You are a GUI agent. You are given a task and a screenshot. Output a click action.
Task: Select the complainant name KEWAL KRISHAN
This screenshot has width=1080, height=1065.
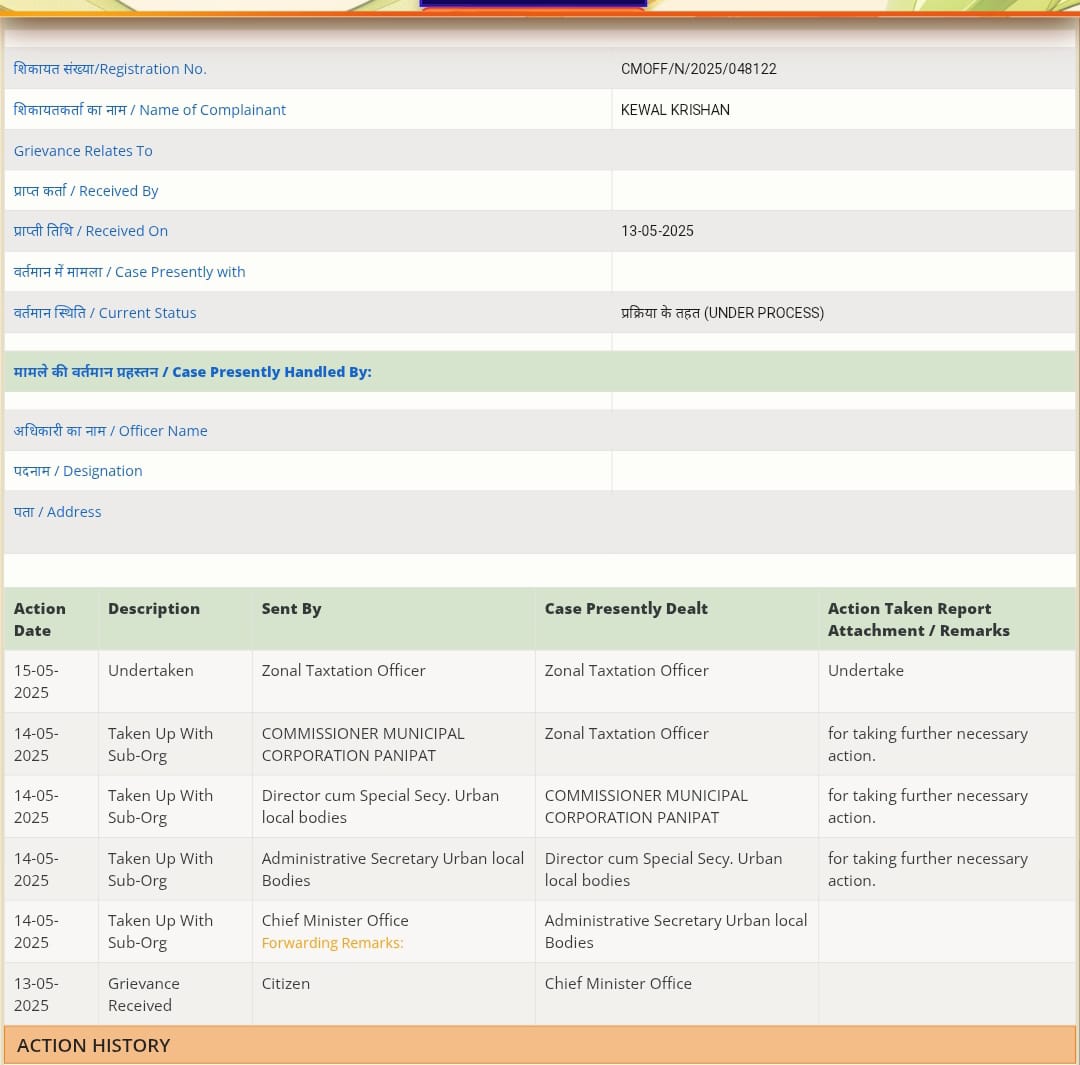675,110
